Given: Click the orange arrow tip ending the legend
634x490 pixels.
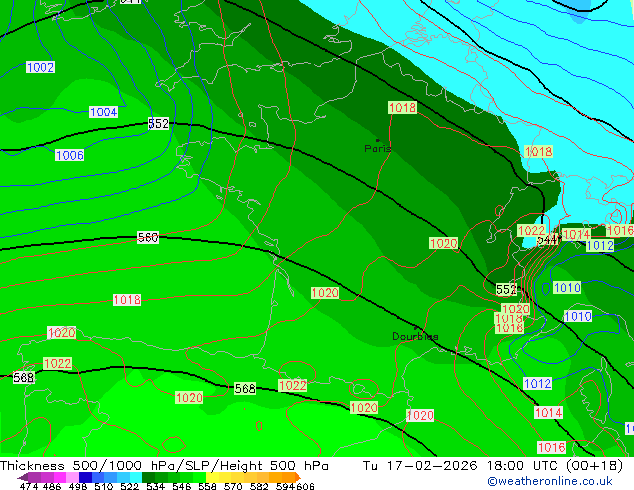Looking at the screenshot, I should tap(298, 477).
